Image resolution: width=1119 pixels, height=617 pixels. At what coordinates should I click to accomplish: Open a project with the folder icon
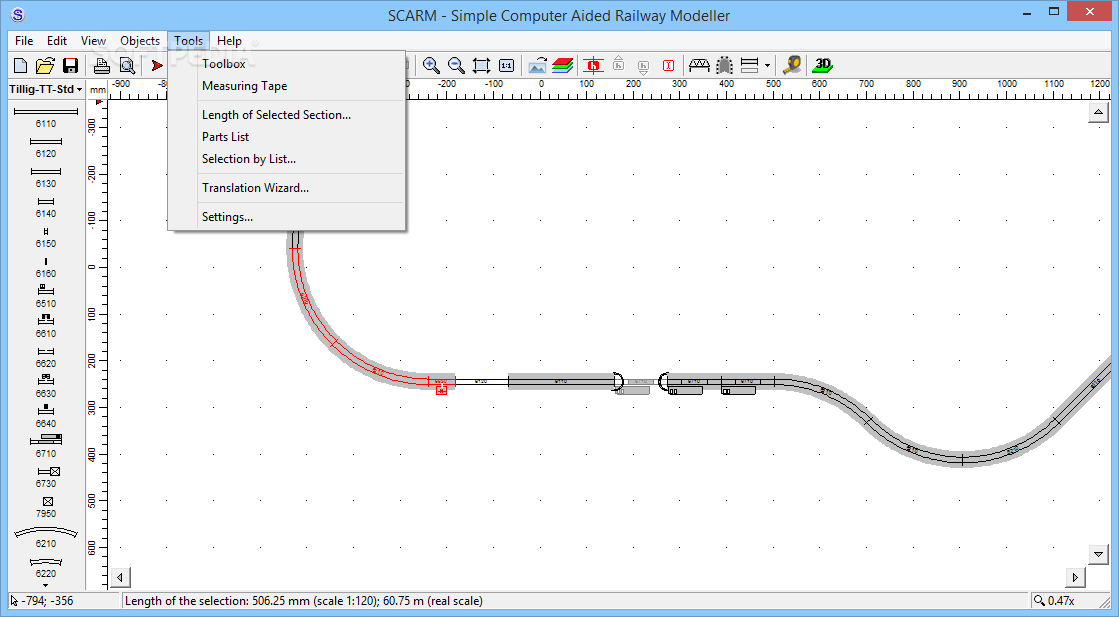[45, 66]
